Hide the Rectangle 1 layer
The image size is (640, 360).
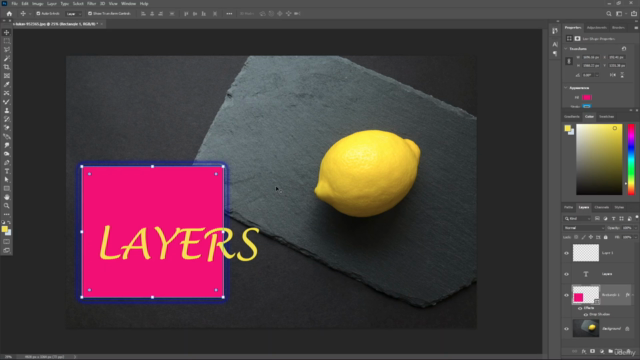(567, 295)
